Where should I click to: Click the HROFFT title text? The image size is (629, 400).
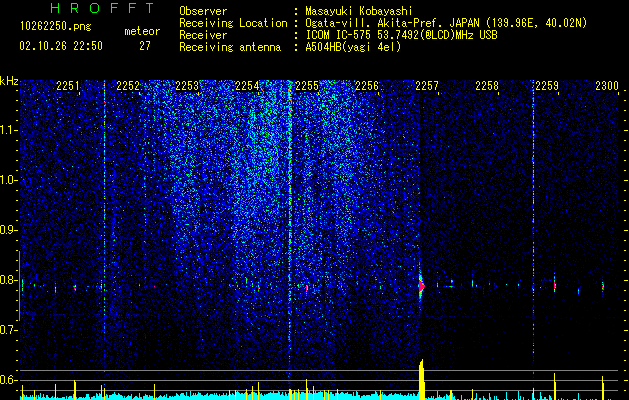103,8
